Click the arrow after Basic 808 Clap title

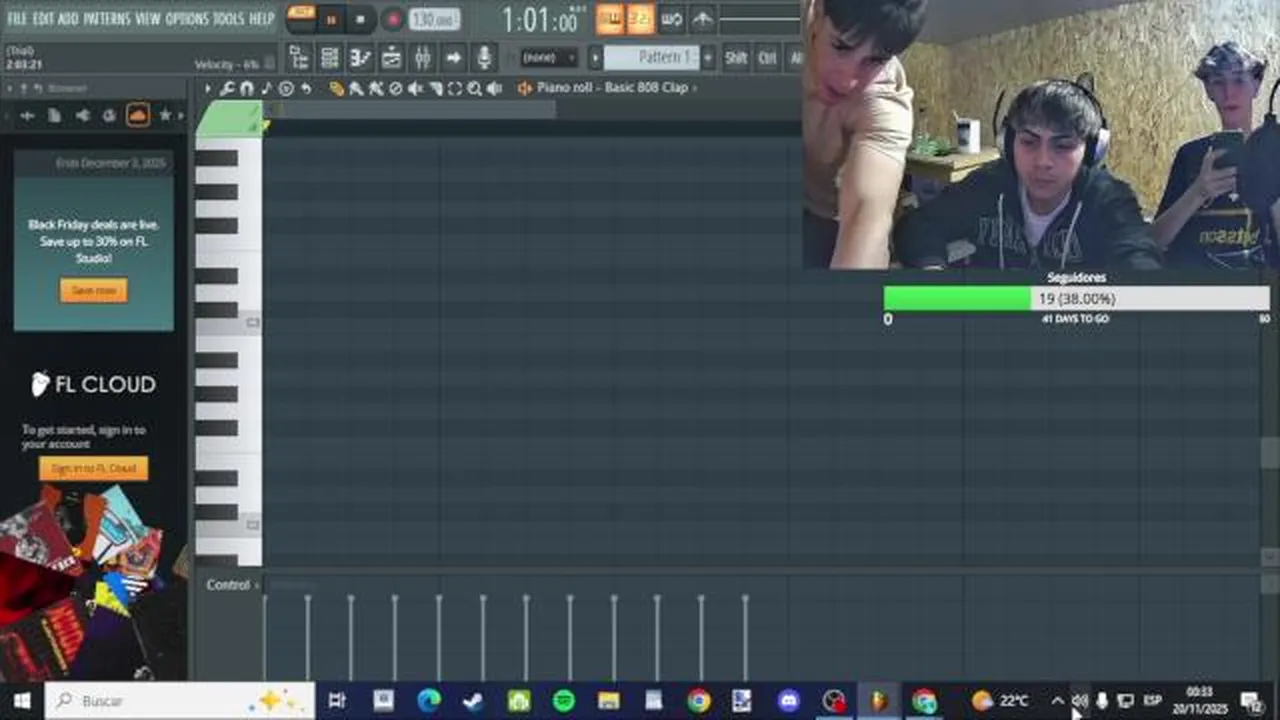pos(695,88)
